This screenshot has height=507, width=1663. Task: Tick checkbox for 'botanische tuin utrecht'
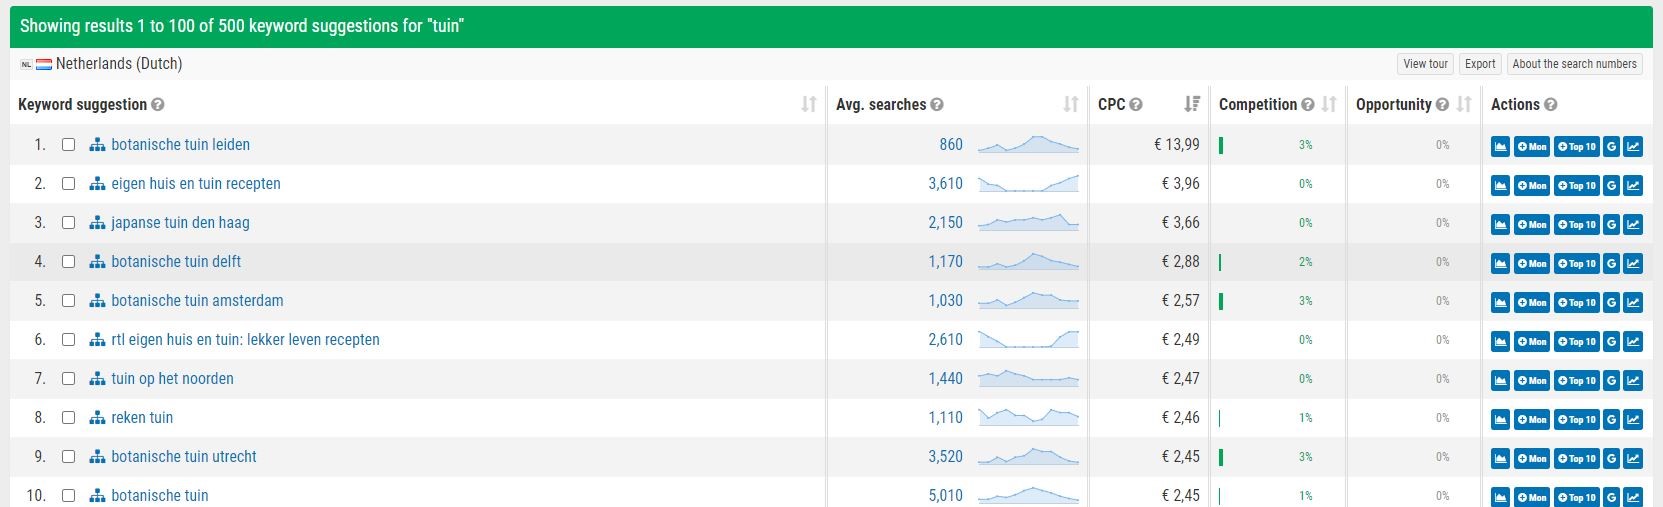(x=68, y=456)
